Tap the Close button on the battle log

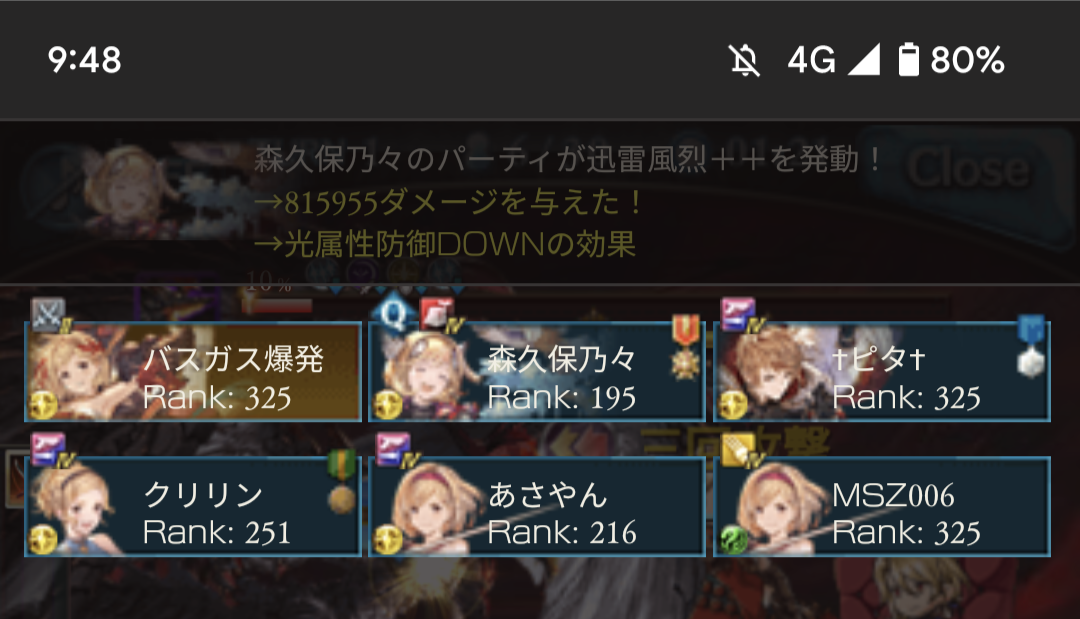pos(968,169)
